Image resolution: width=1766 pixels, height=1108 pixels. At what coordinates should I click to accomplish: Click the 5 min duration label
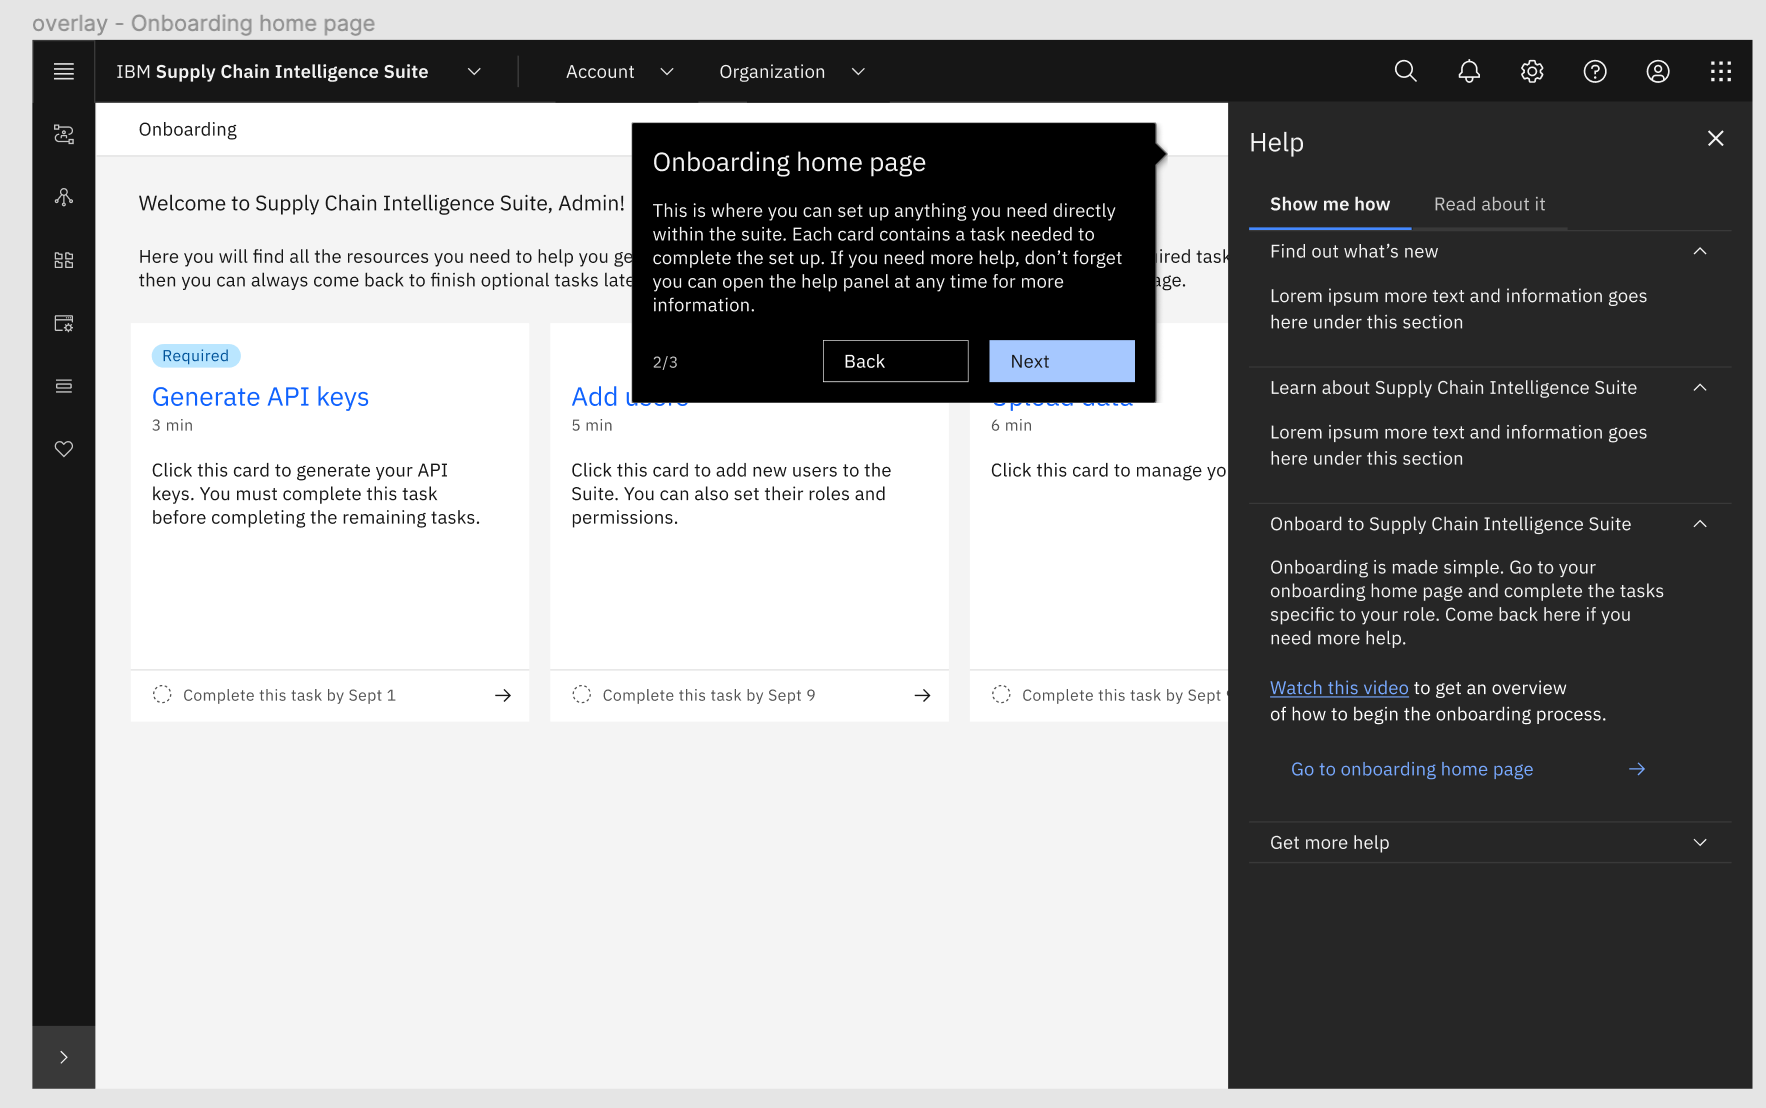click(x=592, y=425)
